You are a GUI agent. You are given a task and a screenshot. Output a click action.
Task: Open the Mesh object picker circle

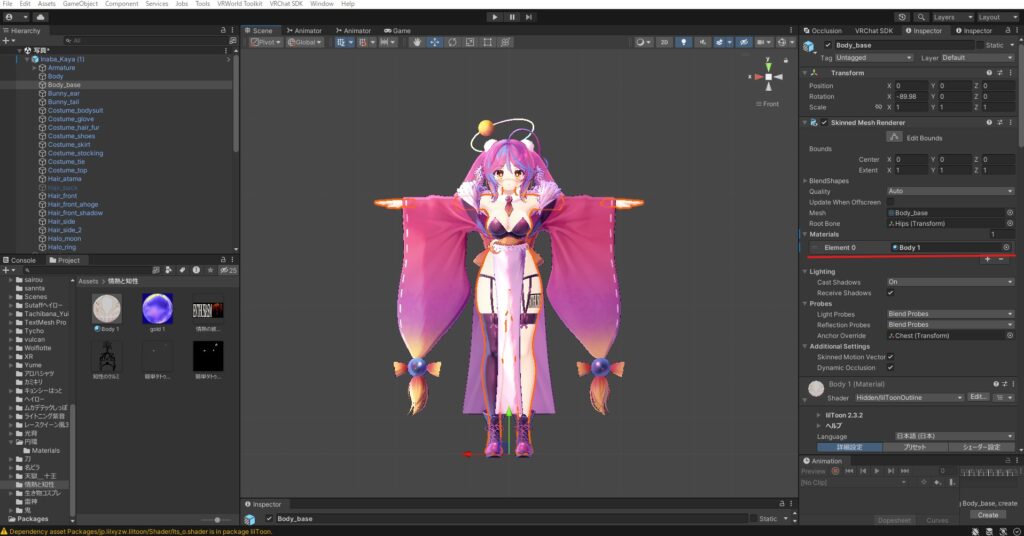[1009, 212]
